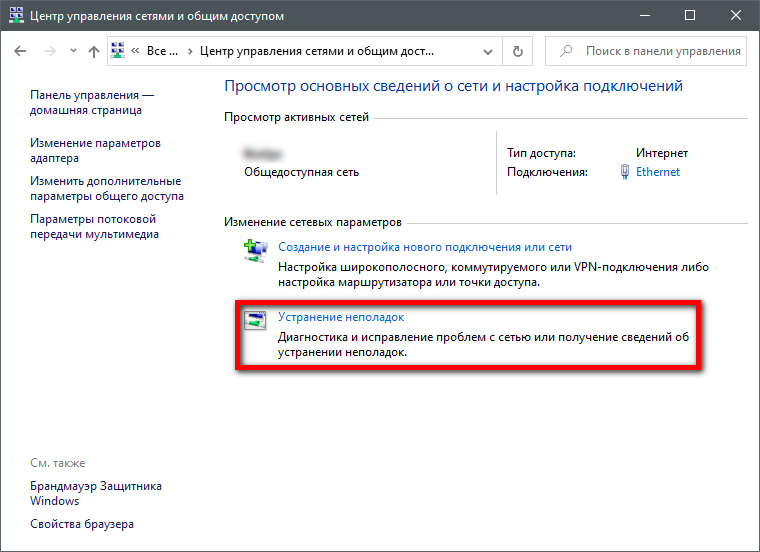Screen dimensions: 760x552
Task: Open «Параметры потоковой передачи мультимедиа»
Action: [x=94, y=226]
